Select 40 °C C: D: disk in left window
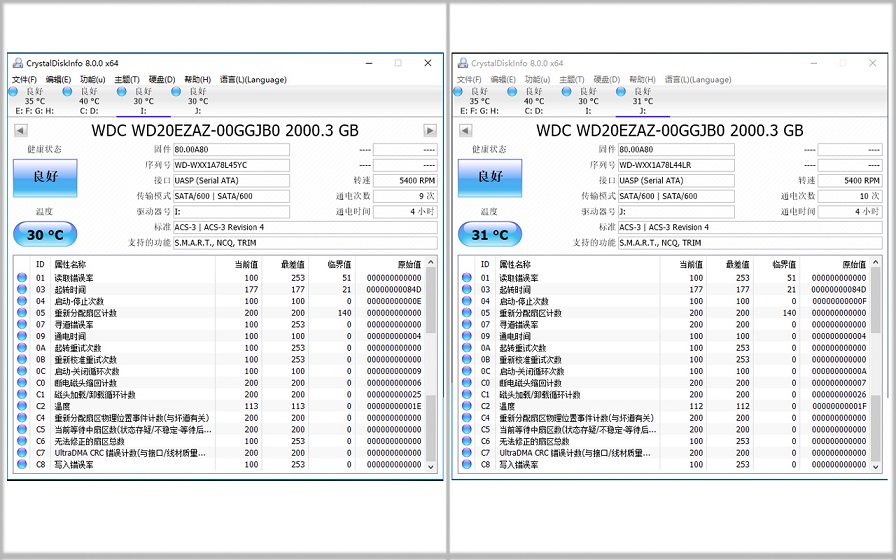The width and height of the screenshot is (896, 560). [89, 101]
